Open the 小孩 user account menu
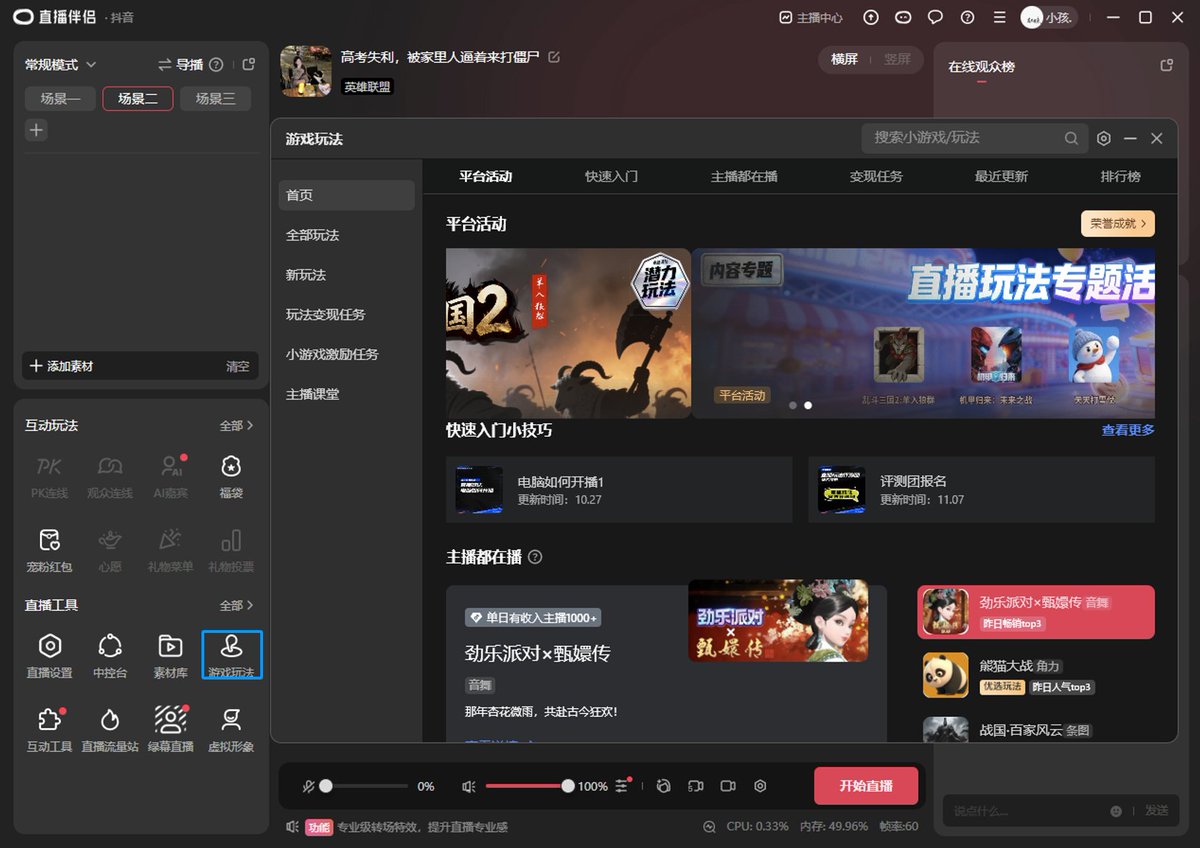 tap(1048, 17)
